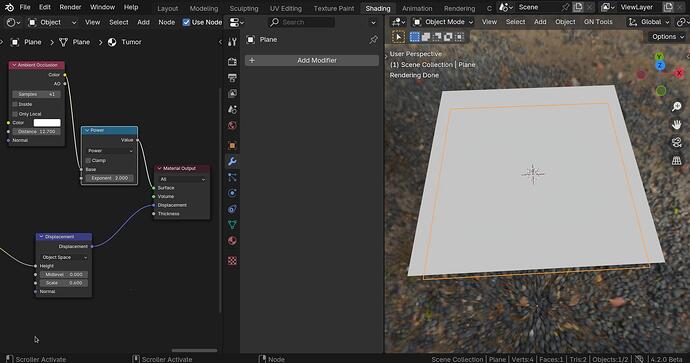This screenshot has width=690, height=363.
Task: Open the Power operation dropdown
Action: coord(110,150)
